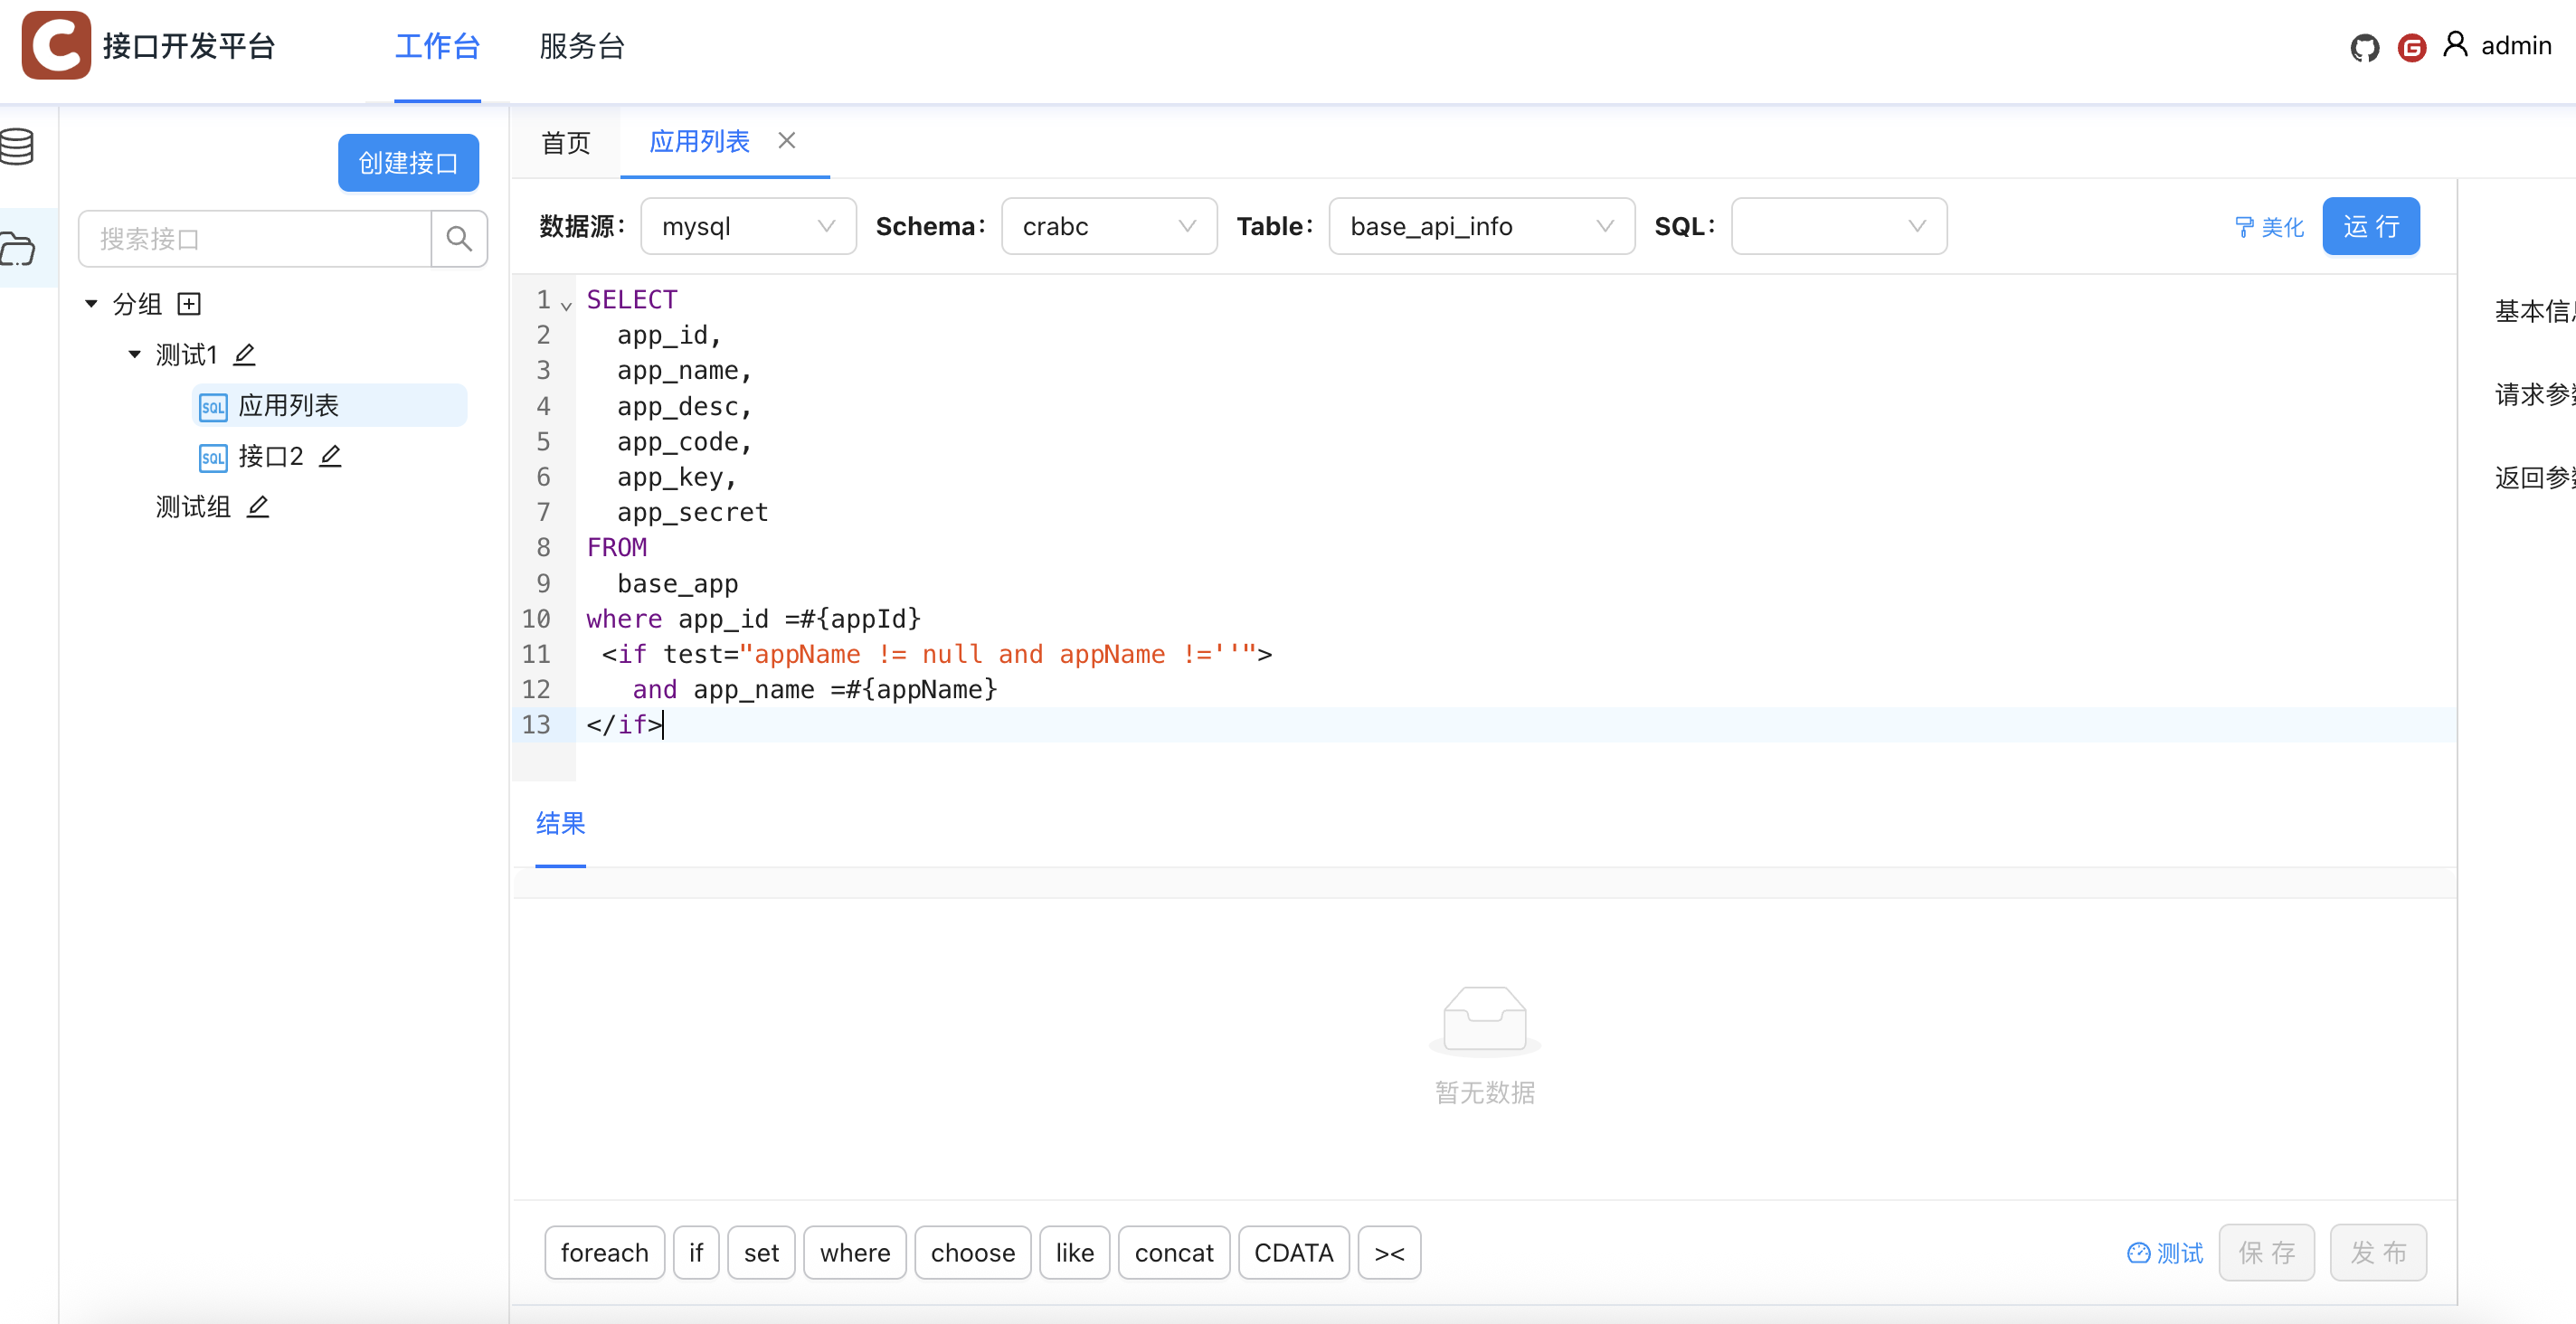
Task: Click the 美化 beautify link
Action: tap(2269, 227)
